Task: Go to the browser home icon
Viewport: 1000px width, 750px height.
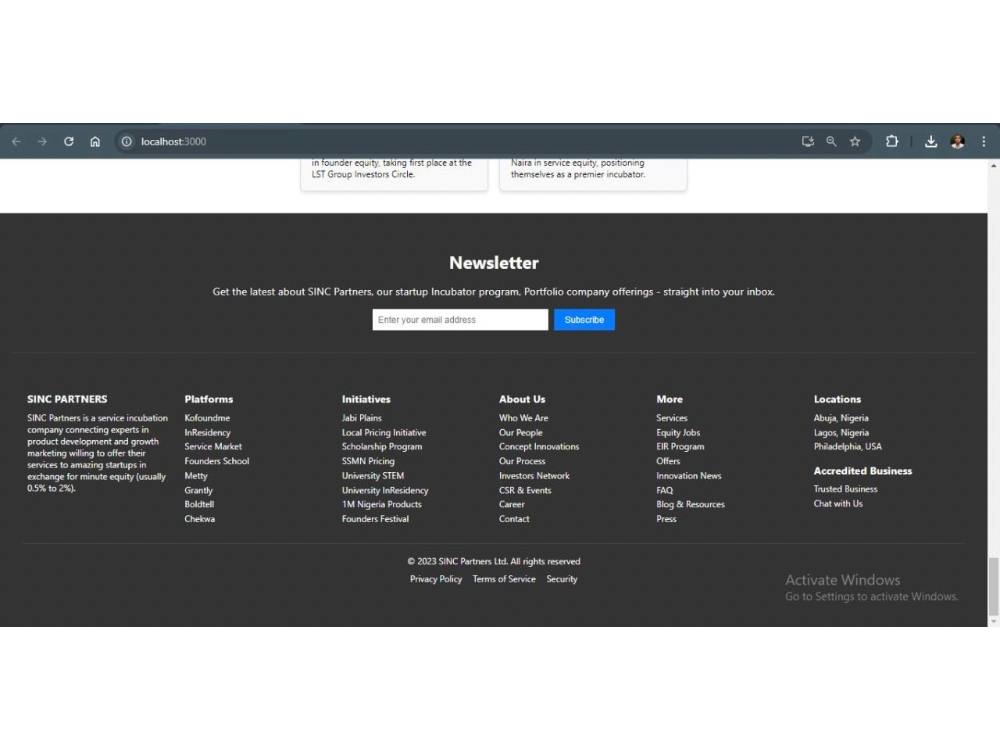Action: tap(95, 142)
